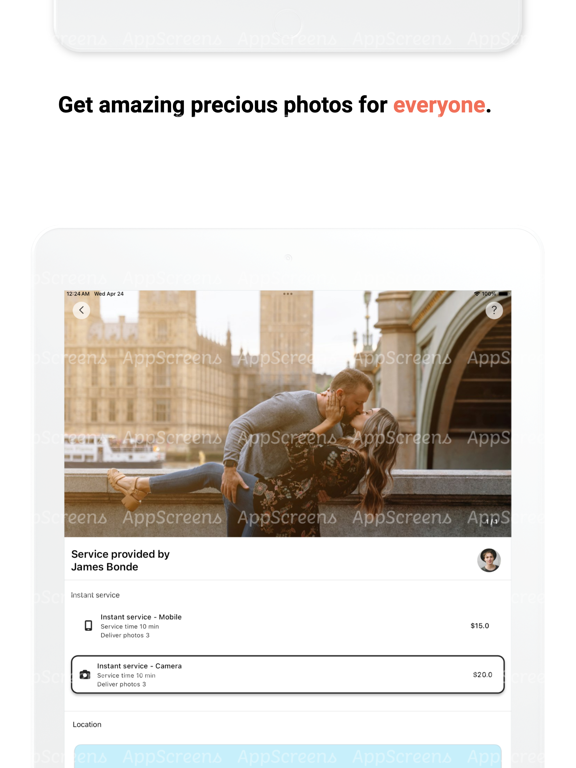Select the Instant service - Mobile option

[288, 626]
